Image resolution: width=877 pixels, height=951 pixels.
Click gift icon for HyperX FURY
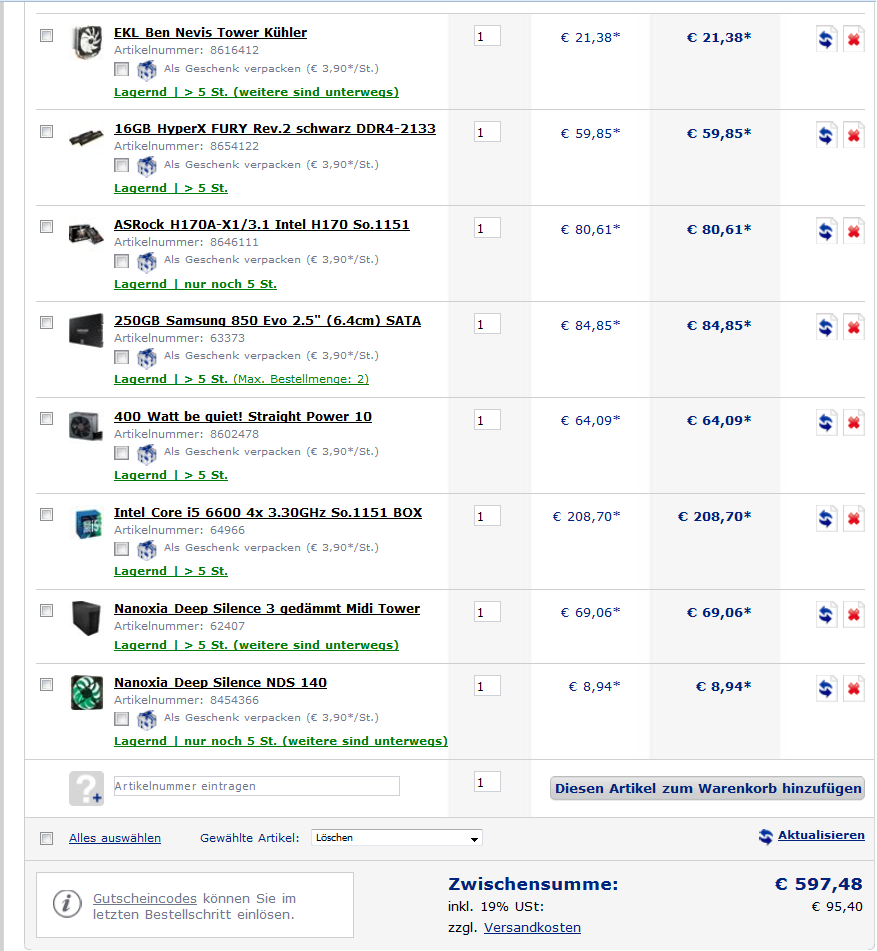[146, 166]
